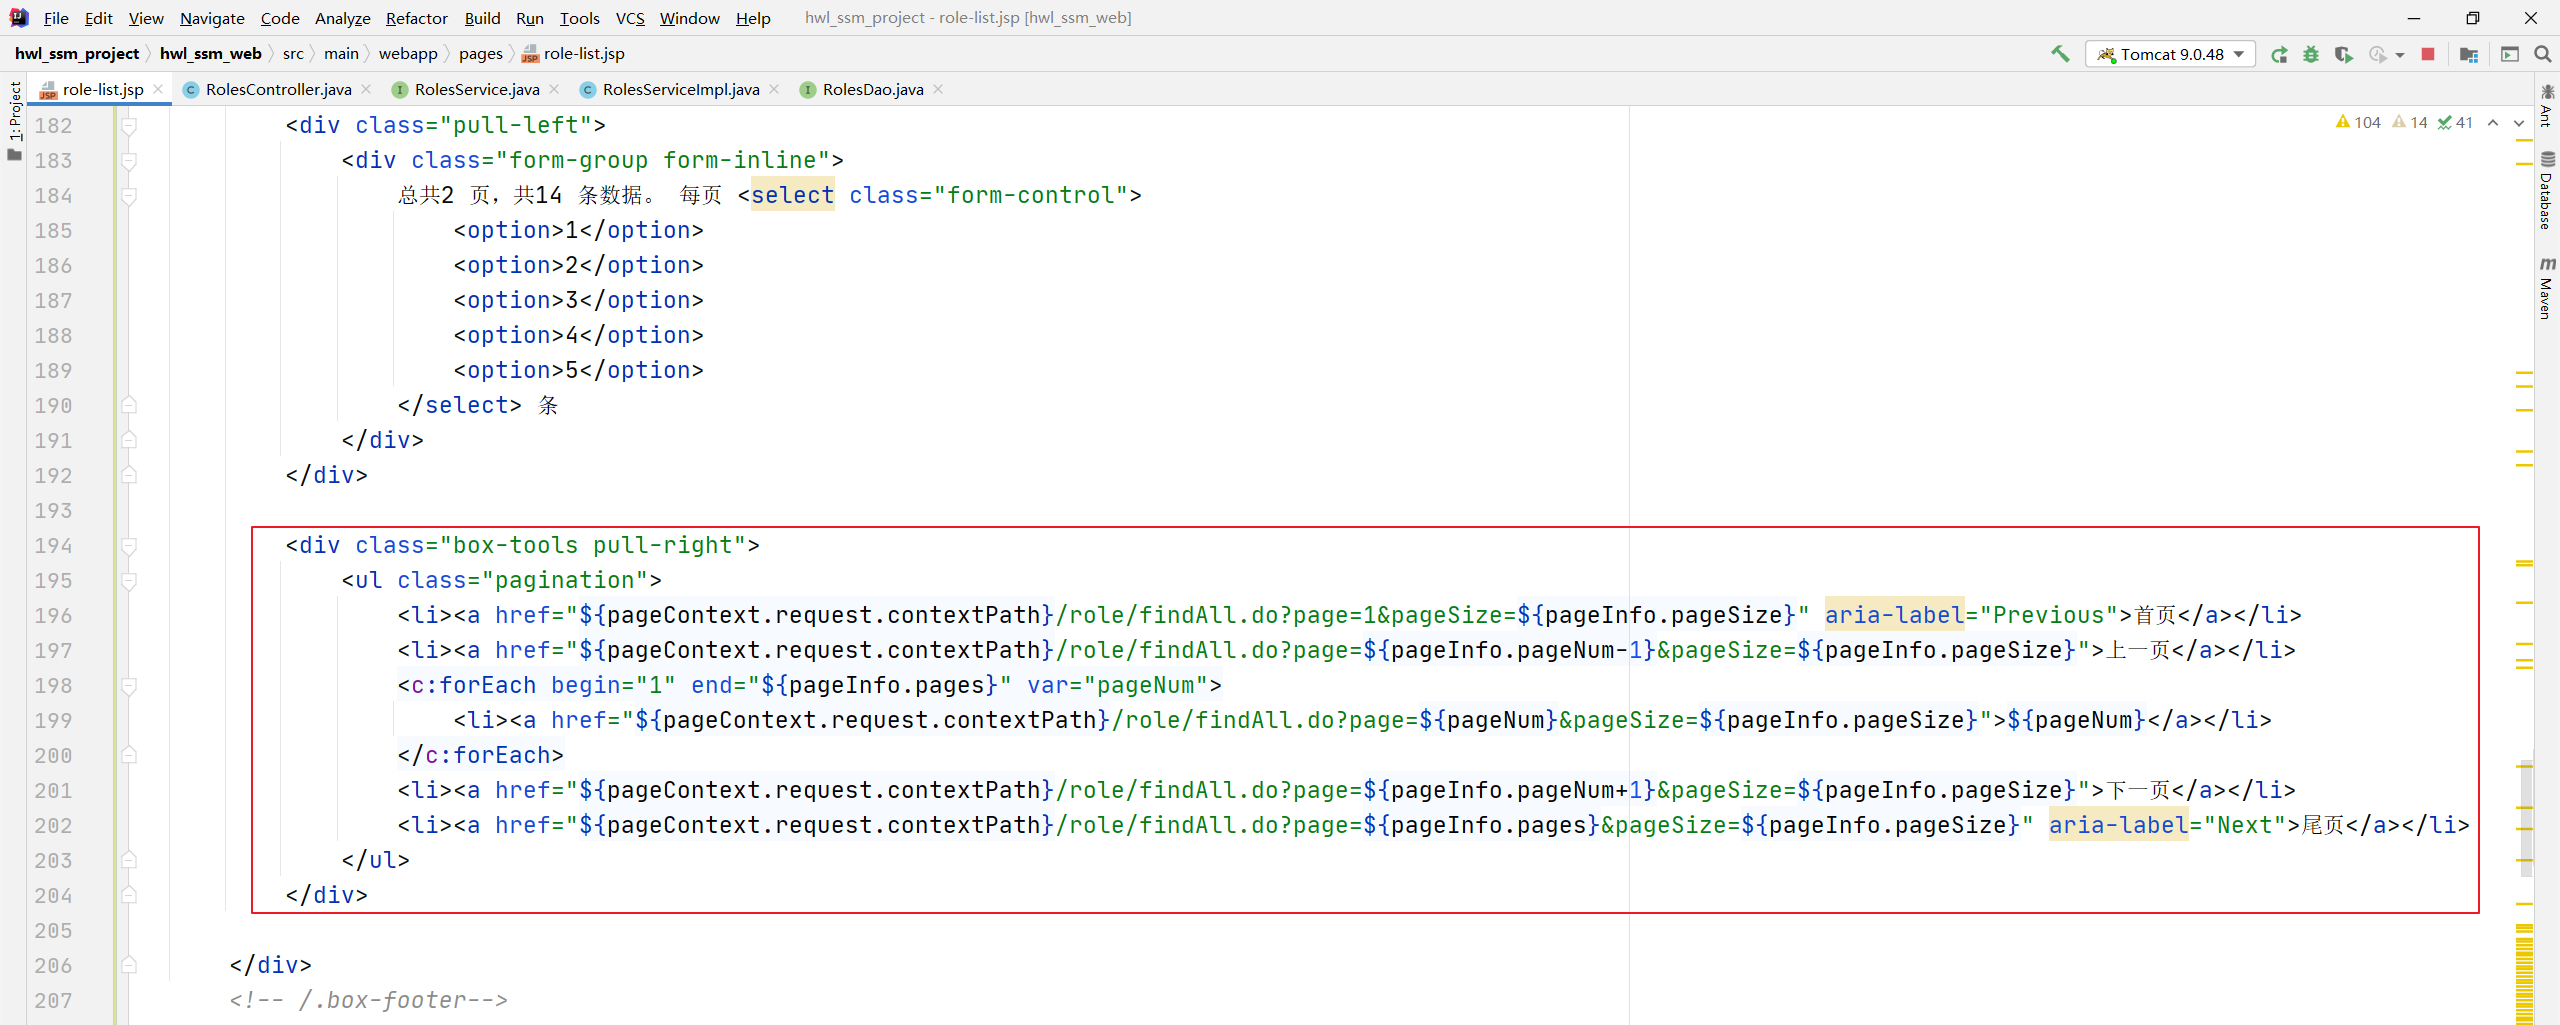Place cursor on highlighted select tag line 184
The image size is (2560, 1025).
tap(792, 195)
